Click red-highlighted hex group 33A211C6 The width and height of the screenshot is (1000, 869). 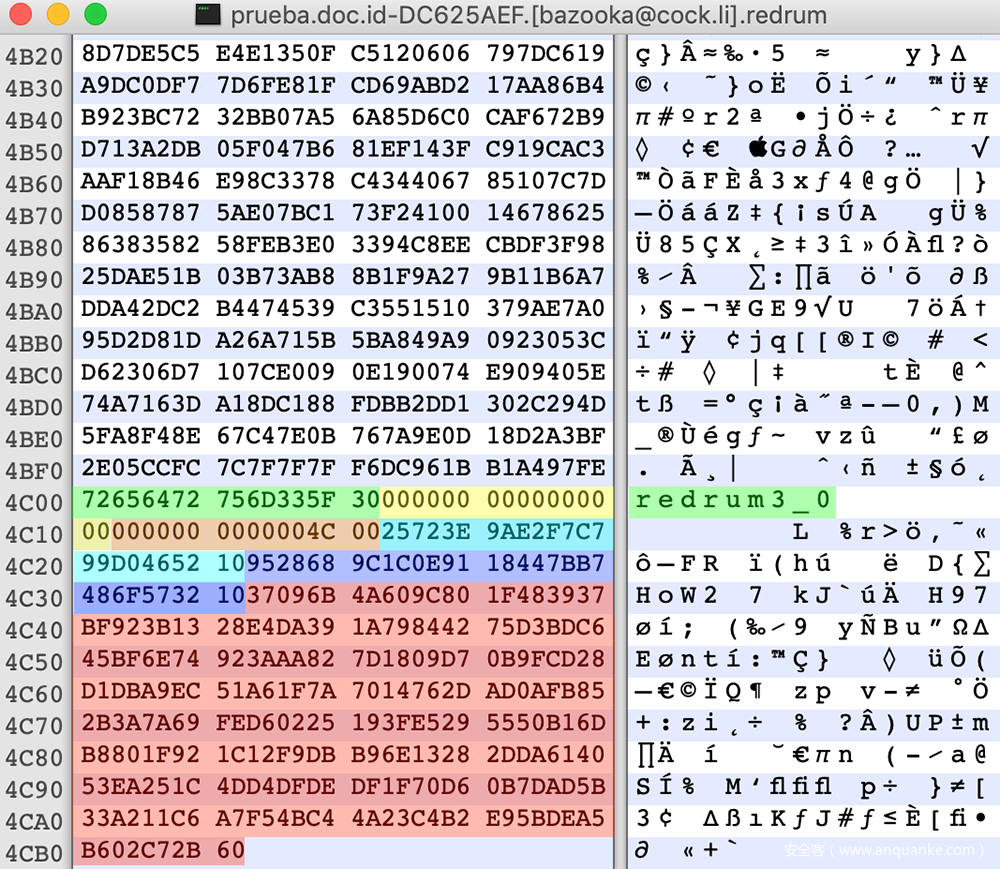click(141, 819)
